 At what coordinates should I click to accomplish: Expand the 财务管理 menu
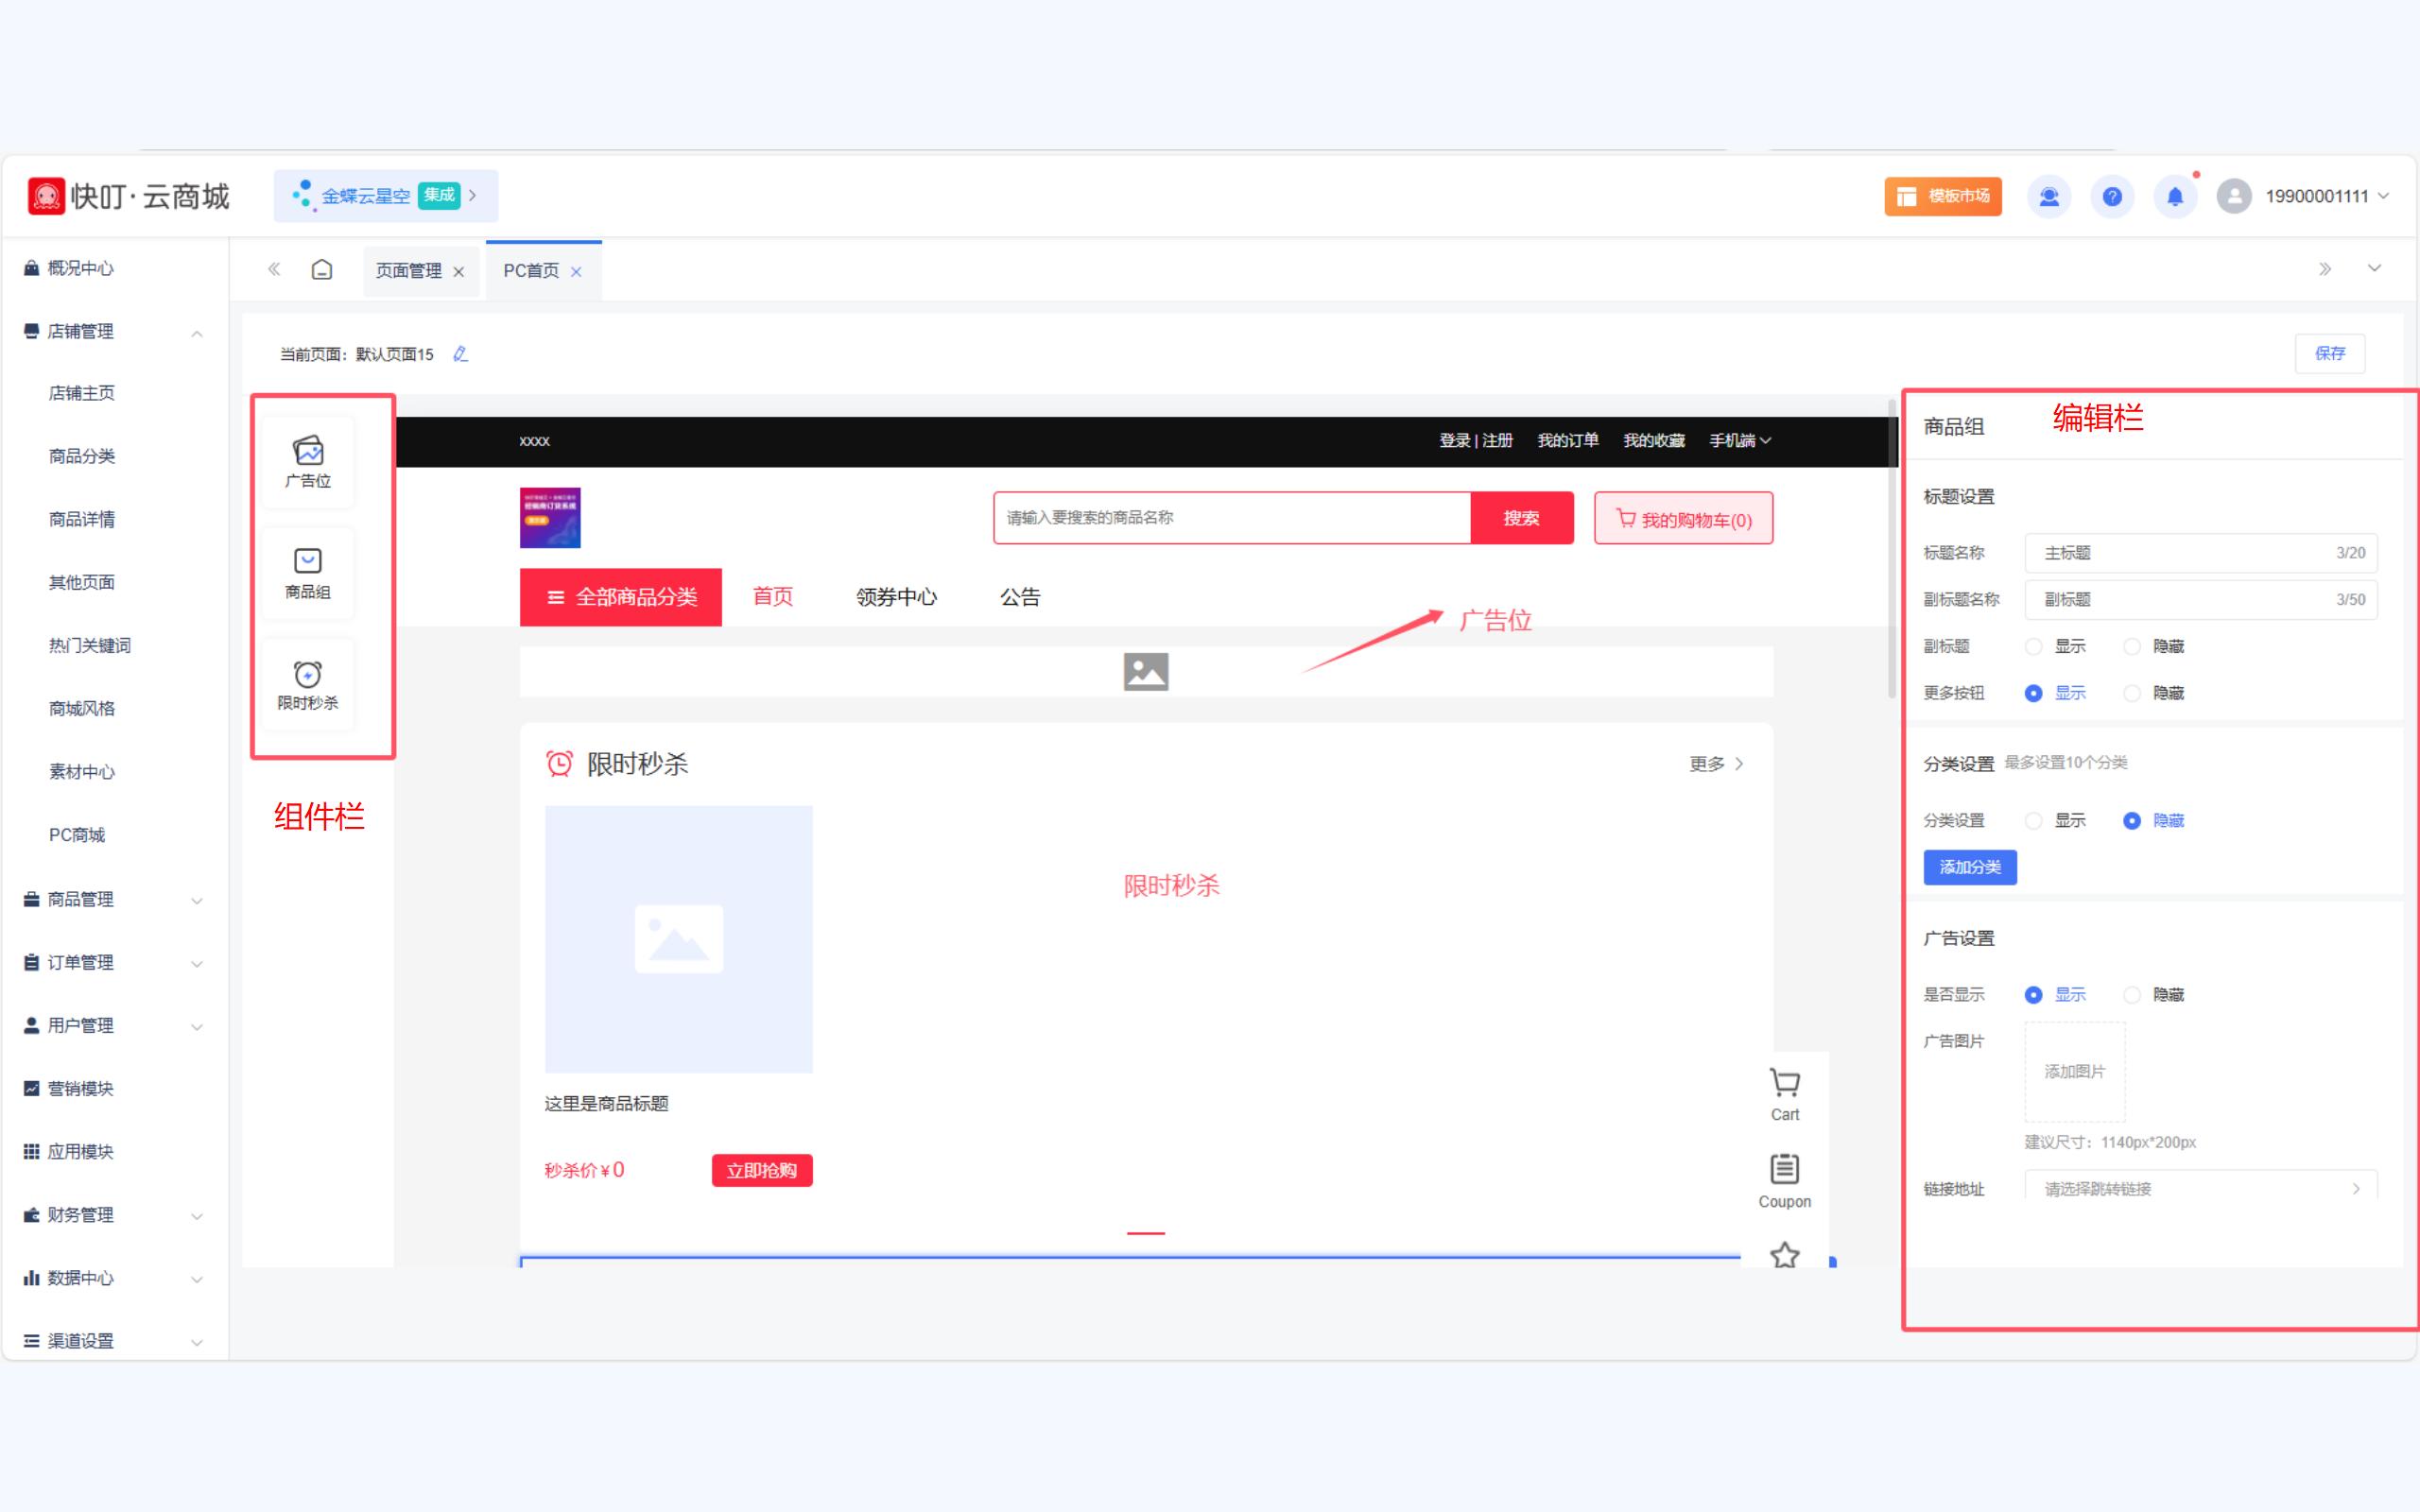tap(197, 1216)
